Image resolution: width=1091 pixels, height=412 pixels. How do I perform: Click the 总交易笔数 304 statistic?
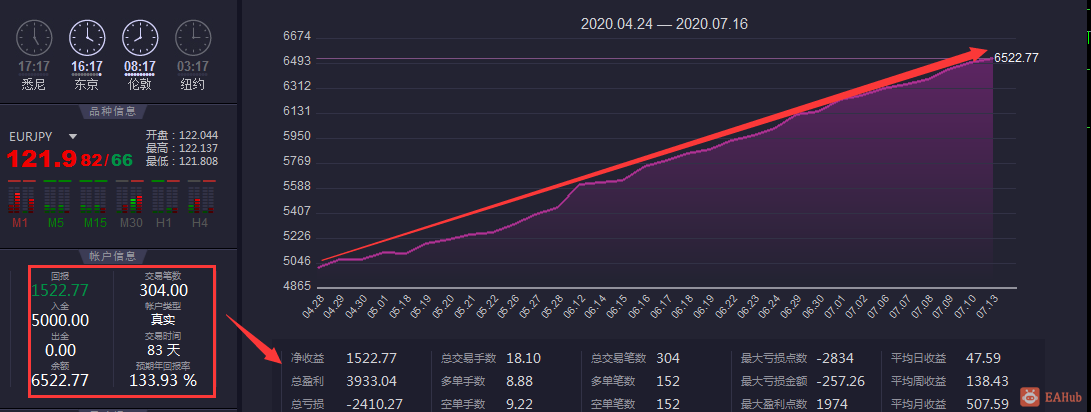(x=635, y=358)
